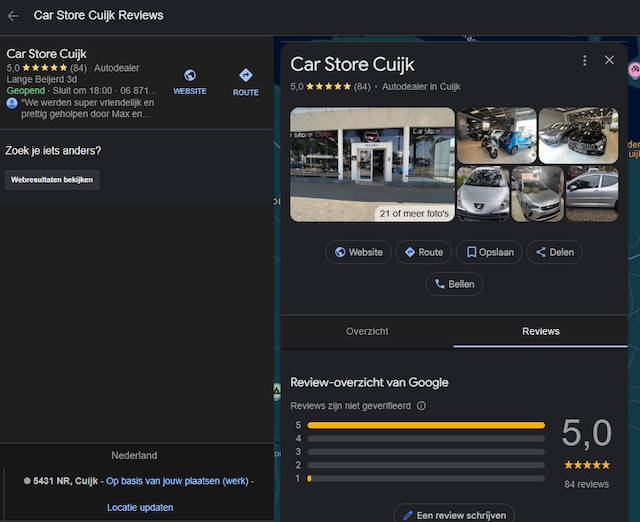This screenshot has height=522, width=640.
Task: Click the 'Nederland' footer text
Action: tap(134, 455)
